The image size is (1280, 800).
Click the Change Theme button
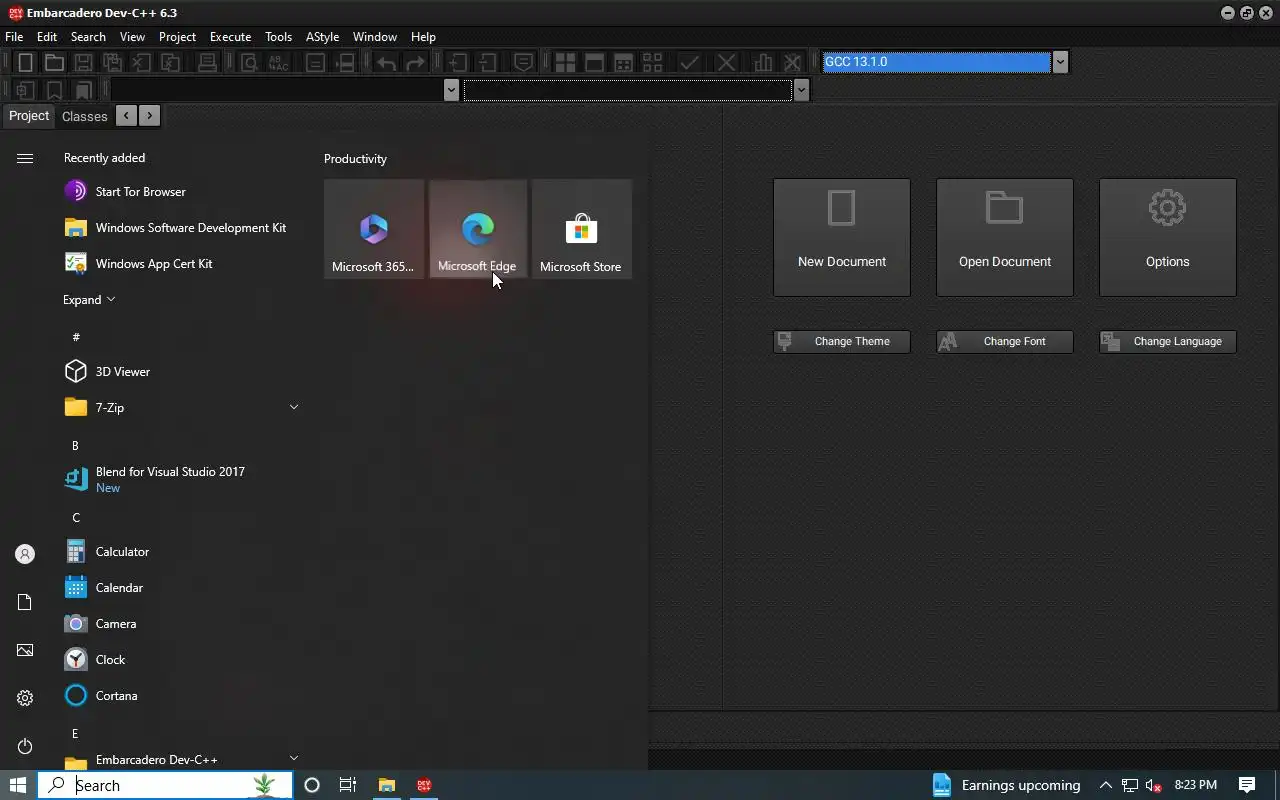point(842,341)
